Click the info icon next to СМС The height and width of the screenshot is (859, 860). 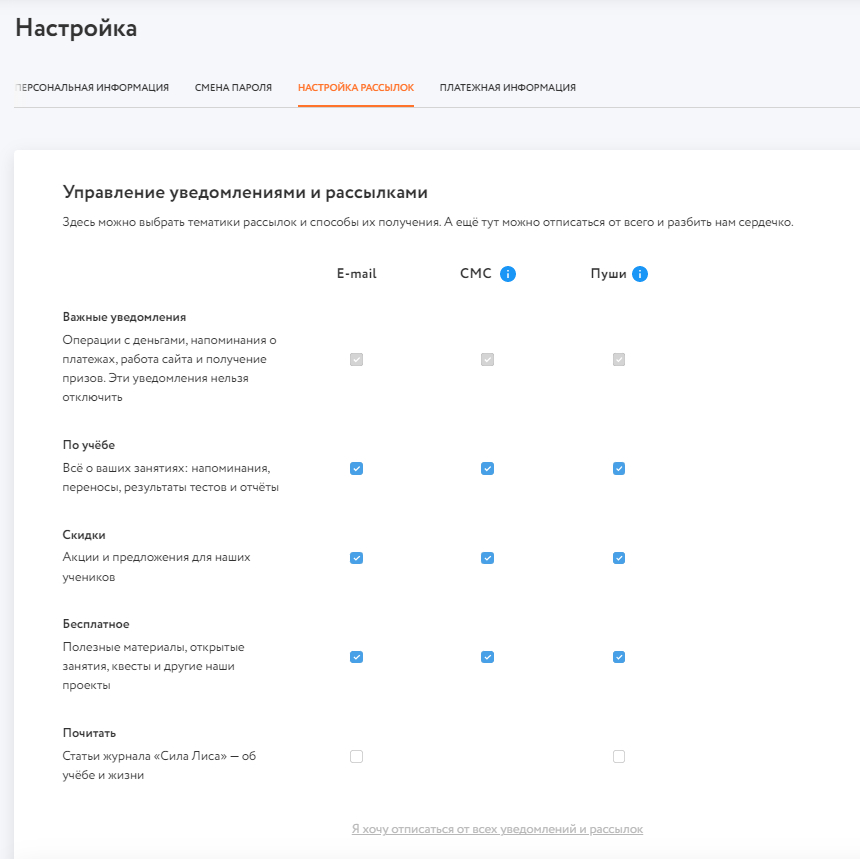click(508, 274)
